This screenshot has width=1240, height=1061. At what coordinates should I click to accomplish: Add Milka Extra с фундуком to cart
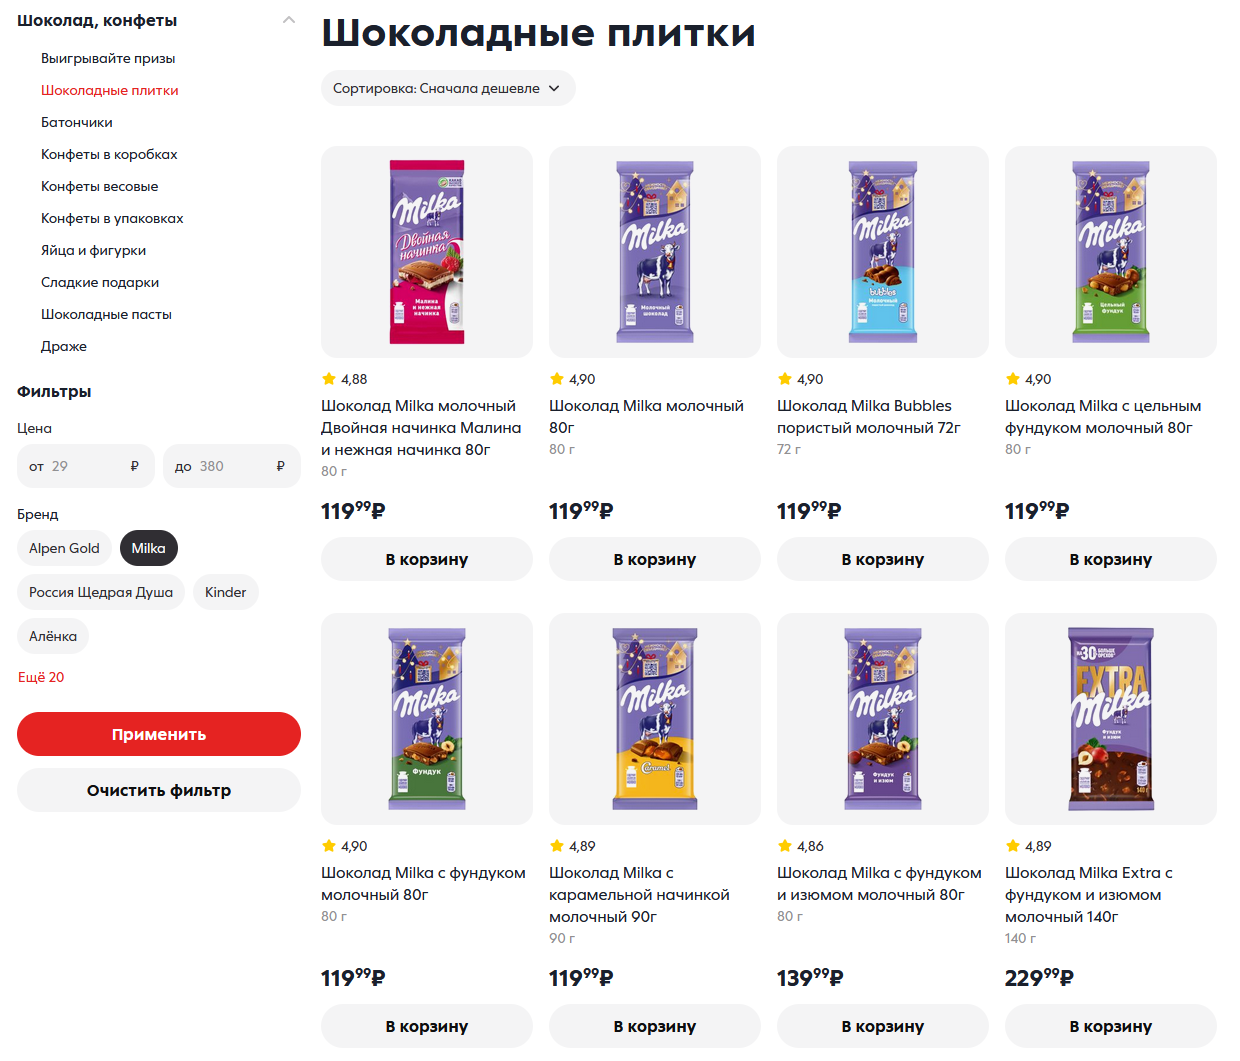pos(1111,1026)
